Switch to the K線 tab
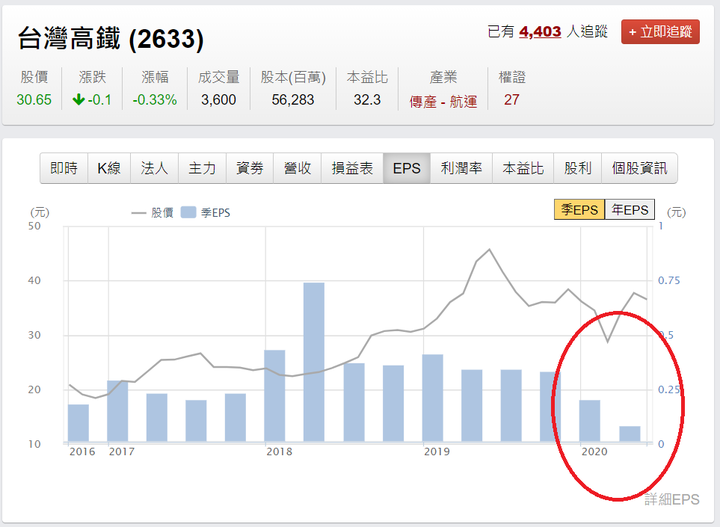 tap(109, 168)
